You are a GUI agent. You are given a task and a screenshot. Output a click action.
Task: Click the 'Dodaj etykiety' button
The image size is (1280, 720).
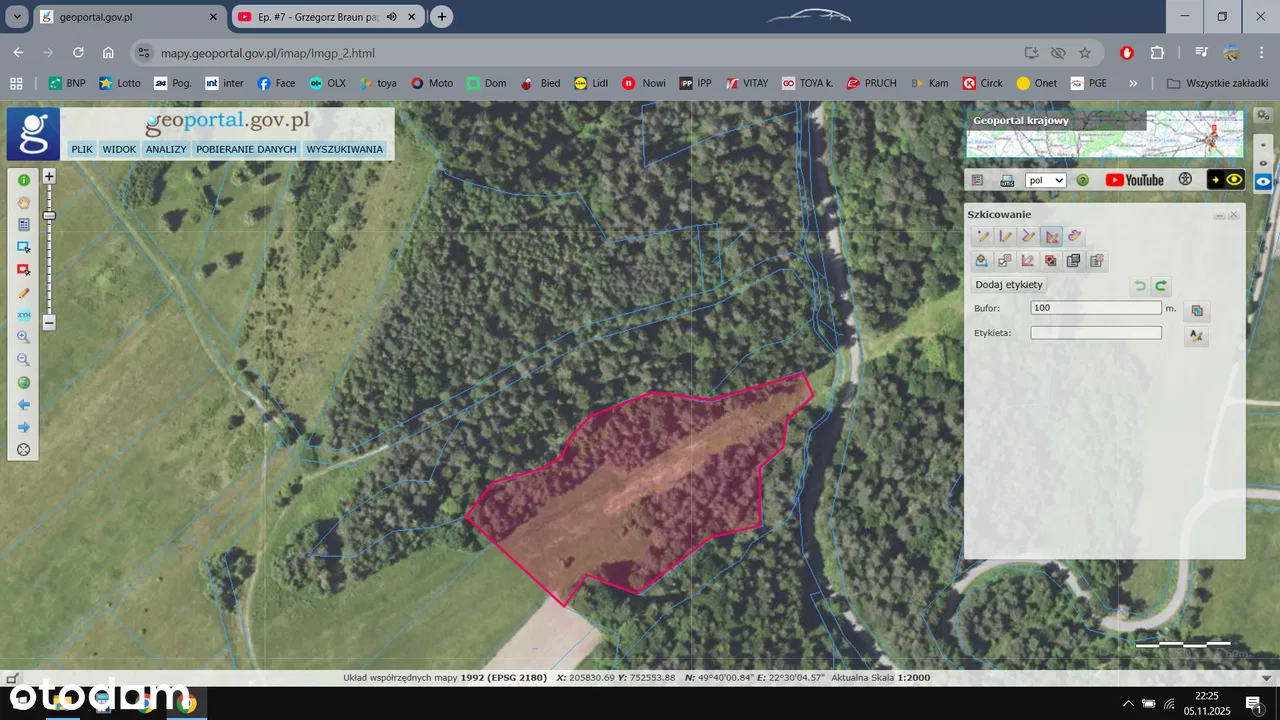click(1009, 285)
